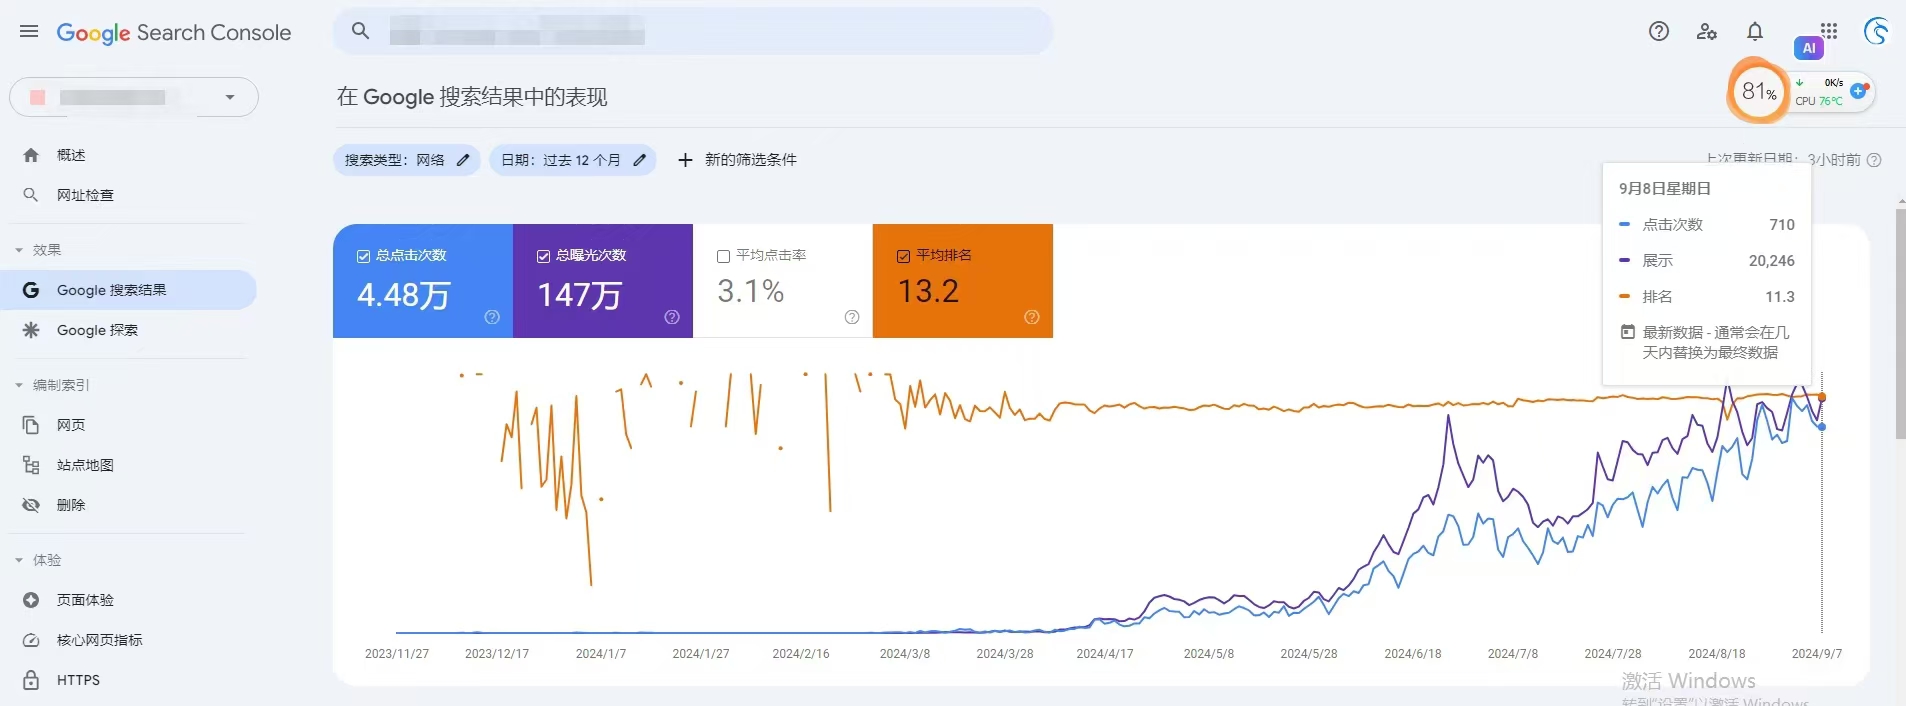Open the 概述 sidebar item
This screenshot has height=706, width=1906.
point(71,155)
